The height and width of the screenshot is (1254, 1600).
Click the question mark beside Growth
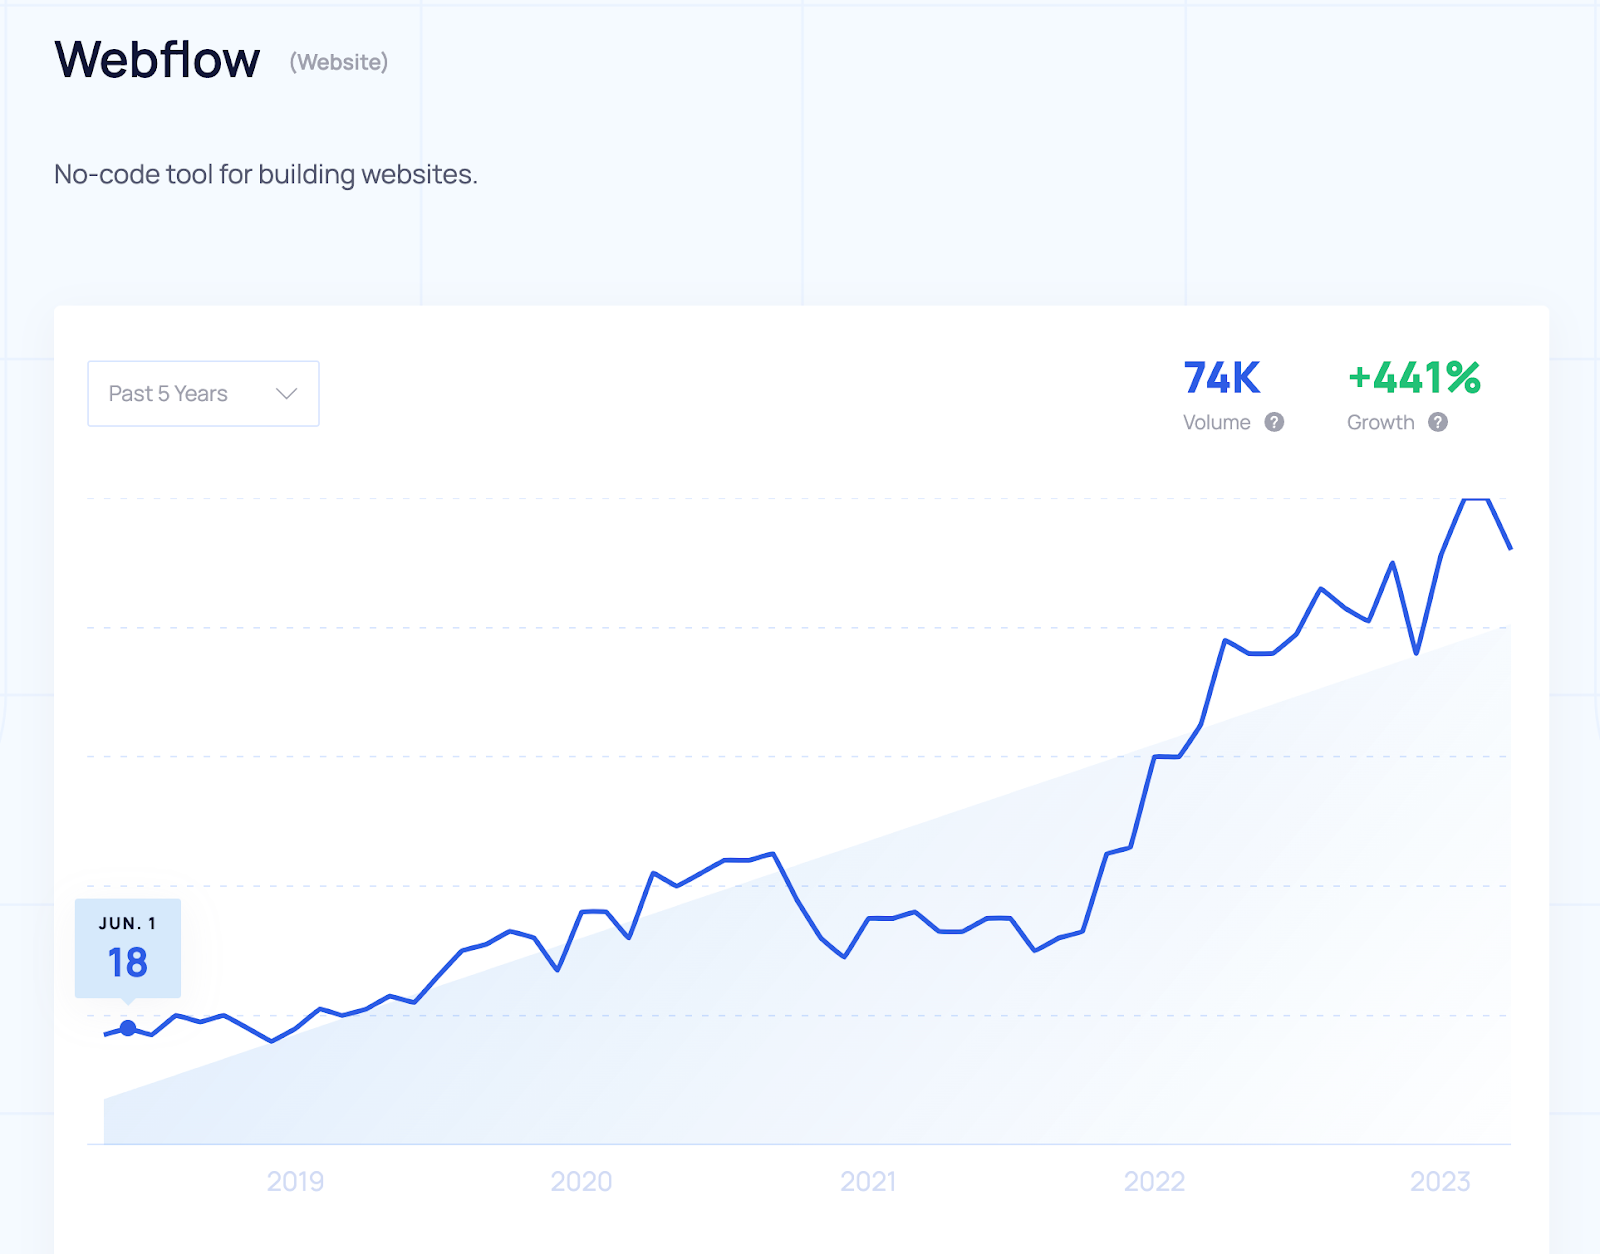pos(1440,423)
